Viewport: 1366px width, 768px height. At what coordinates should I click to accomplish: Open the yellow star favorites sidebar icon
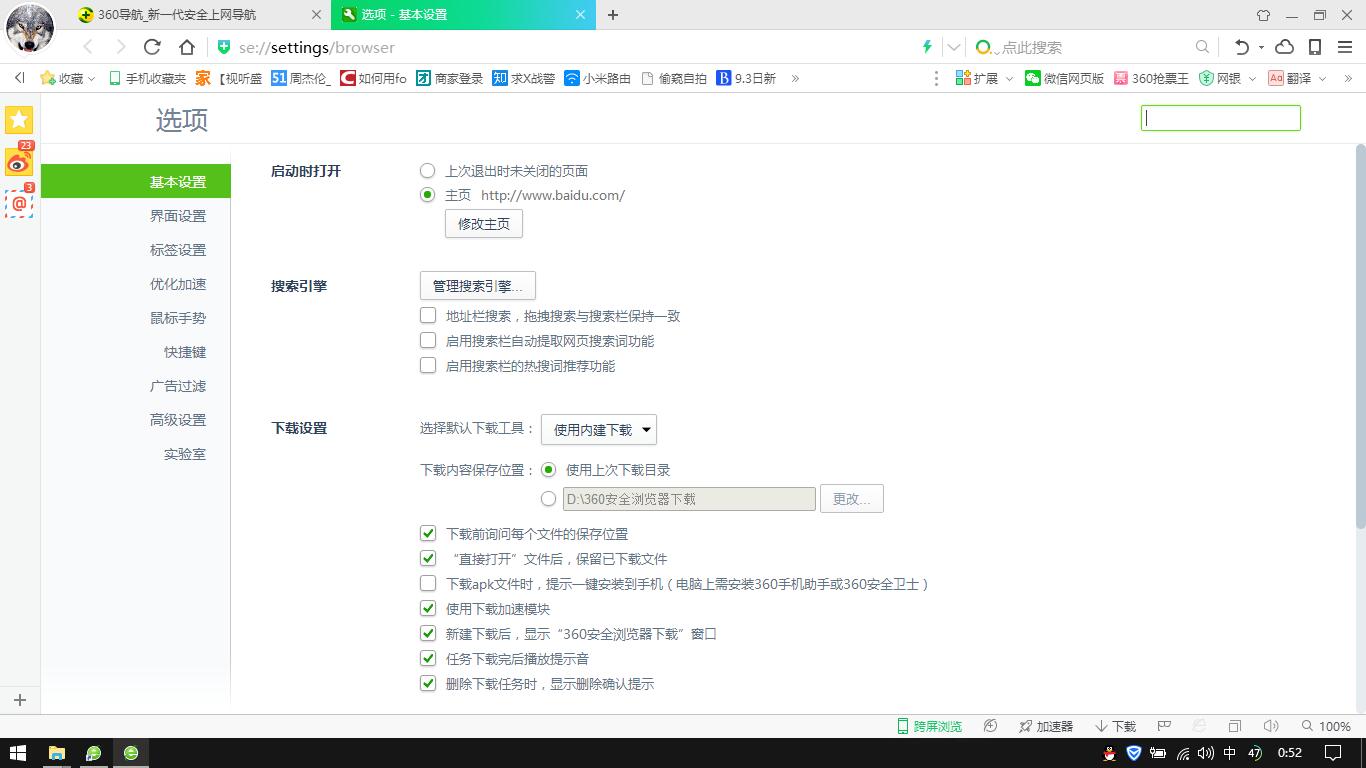(19, 120)
